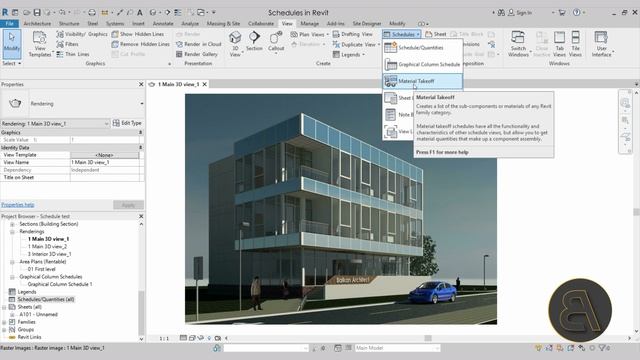
Task: Switch to the Collaborate ribbon tab
Action: [261, 24]
